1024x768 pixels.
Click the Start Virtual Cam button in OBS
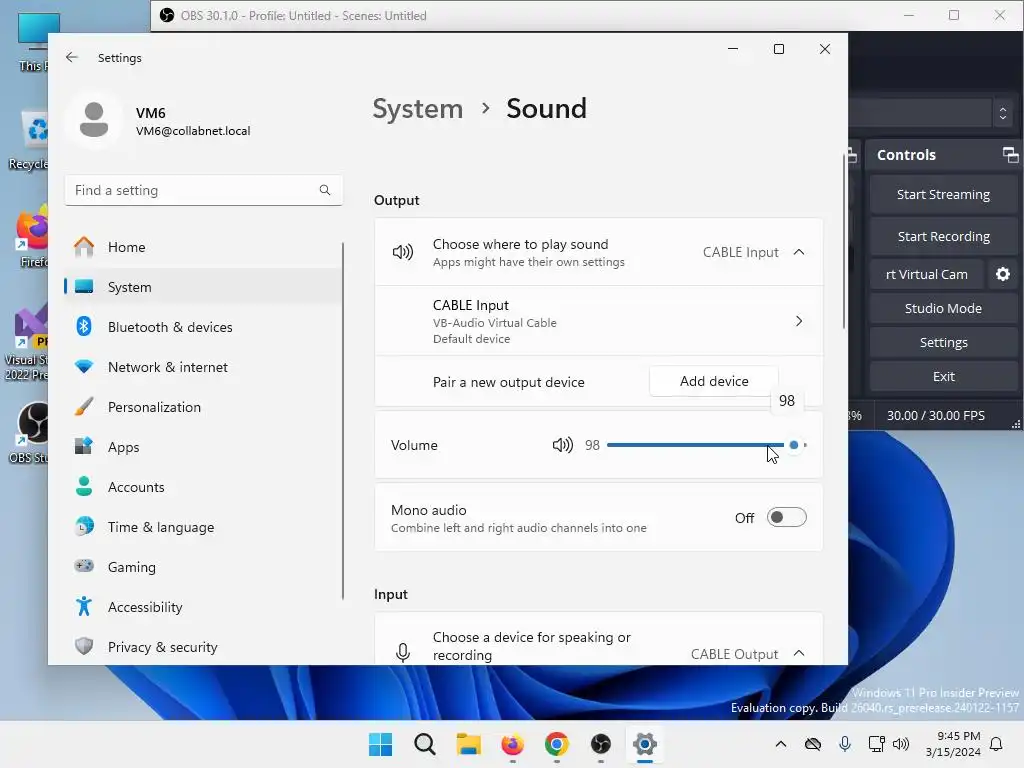[x=926, y=274]
